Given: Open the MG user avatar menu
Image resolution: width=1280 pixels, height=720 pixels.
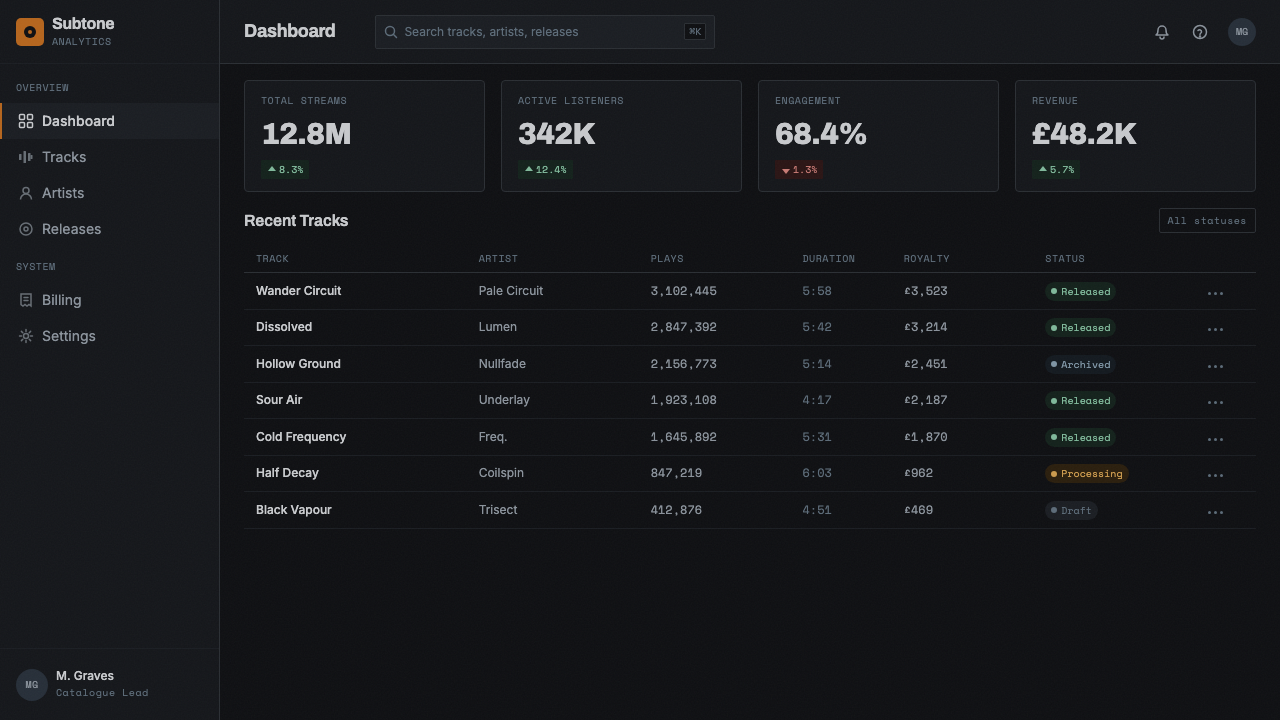Looking at the screenshot, I should tap(1242, 32).
